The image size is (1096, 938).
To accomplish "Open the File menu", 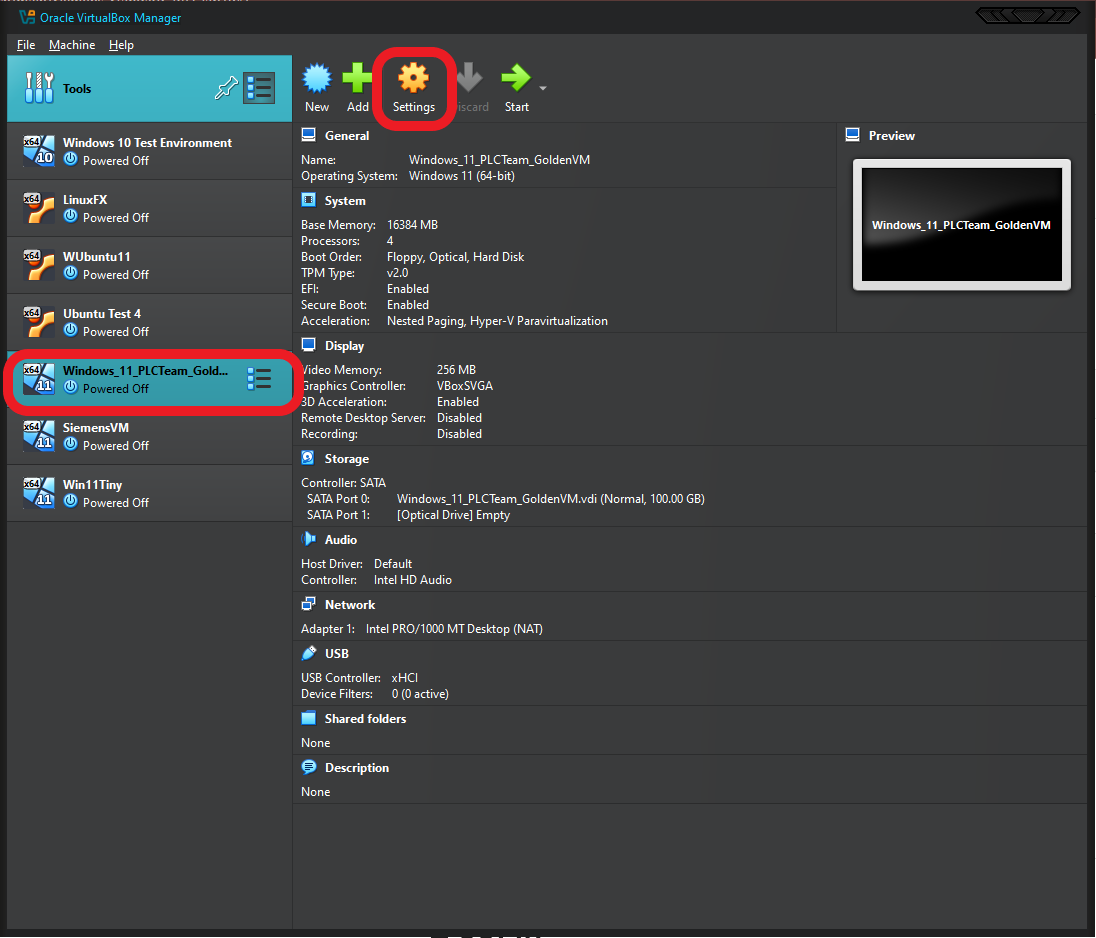I will 26,45.
